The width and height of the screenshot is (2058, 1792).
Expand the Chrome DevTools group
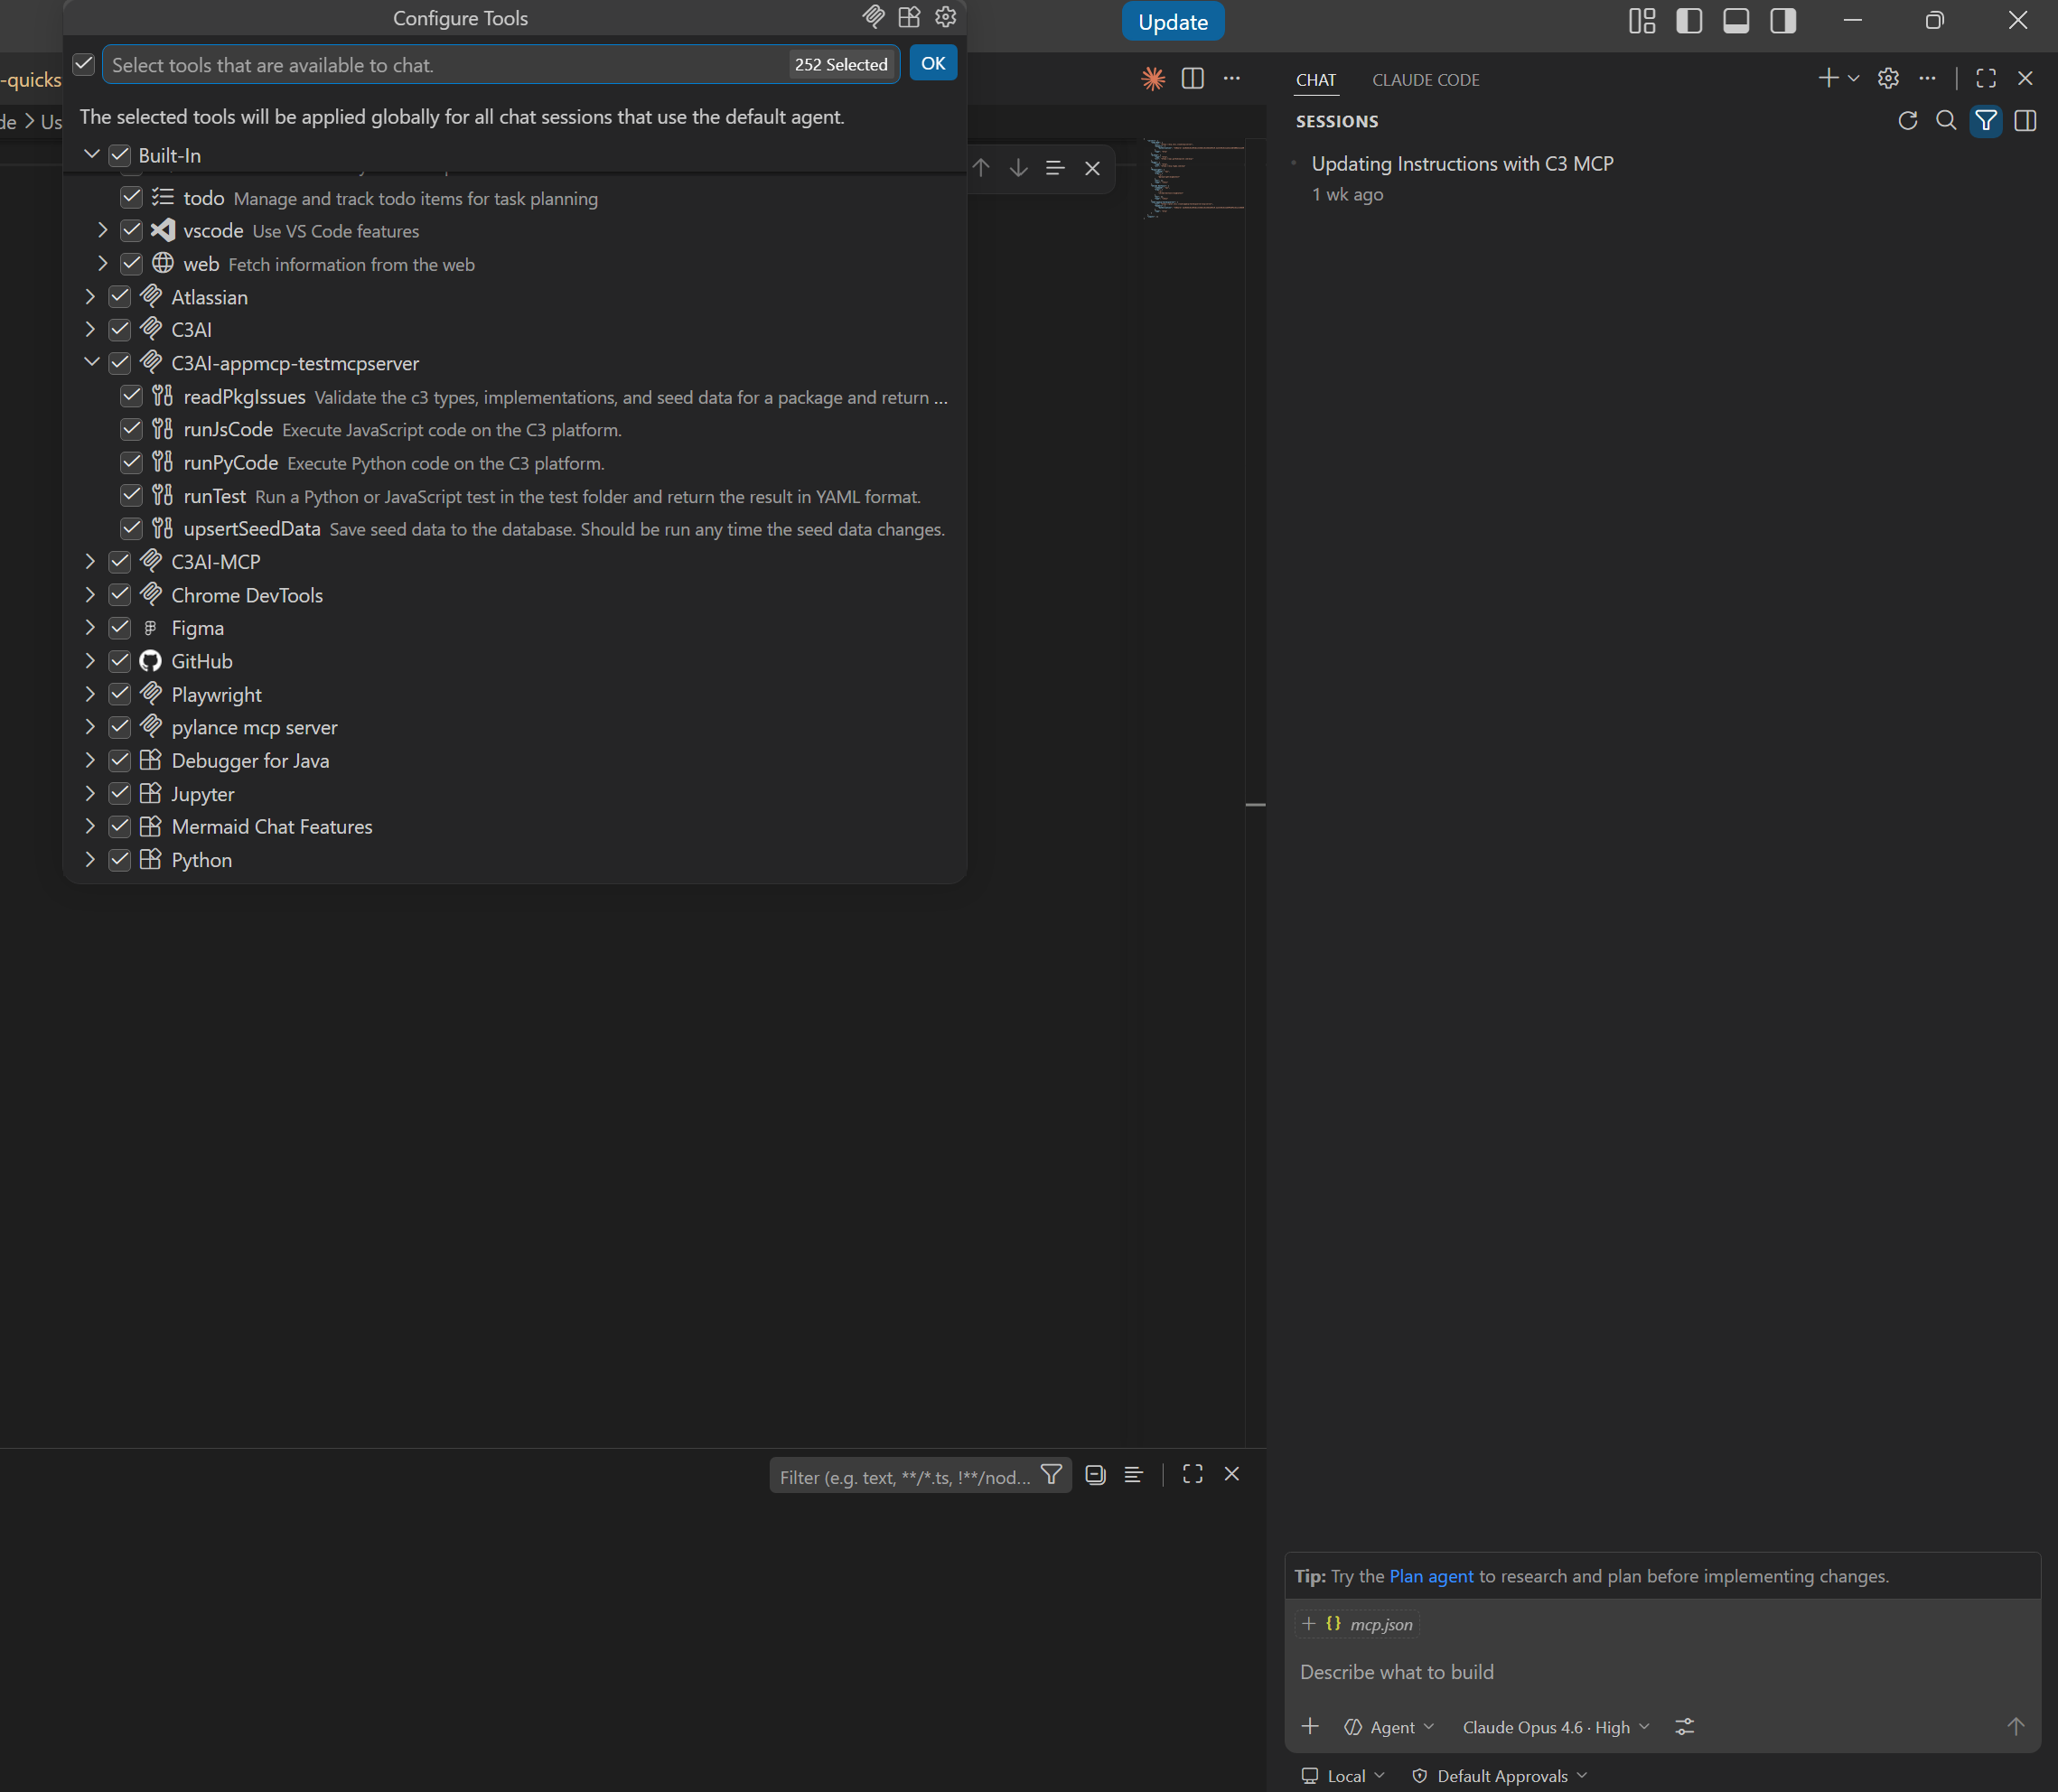coord(91,595)
